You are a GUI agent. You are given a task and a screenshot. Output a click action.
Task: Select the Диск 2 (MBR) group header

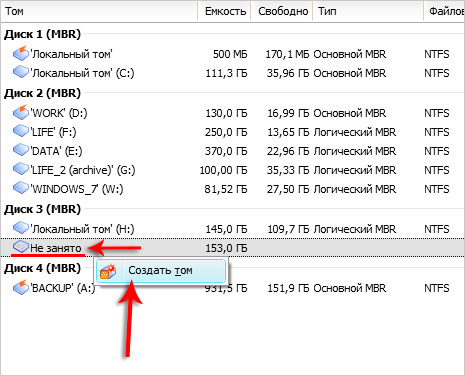(42, 93)
